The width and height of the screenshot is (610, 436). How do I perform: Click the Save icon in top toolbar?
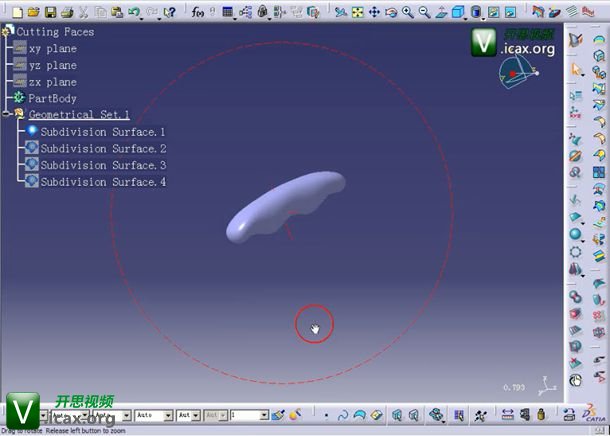tap(50, 13)
